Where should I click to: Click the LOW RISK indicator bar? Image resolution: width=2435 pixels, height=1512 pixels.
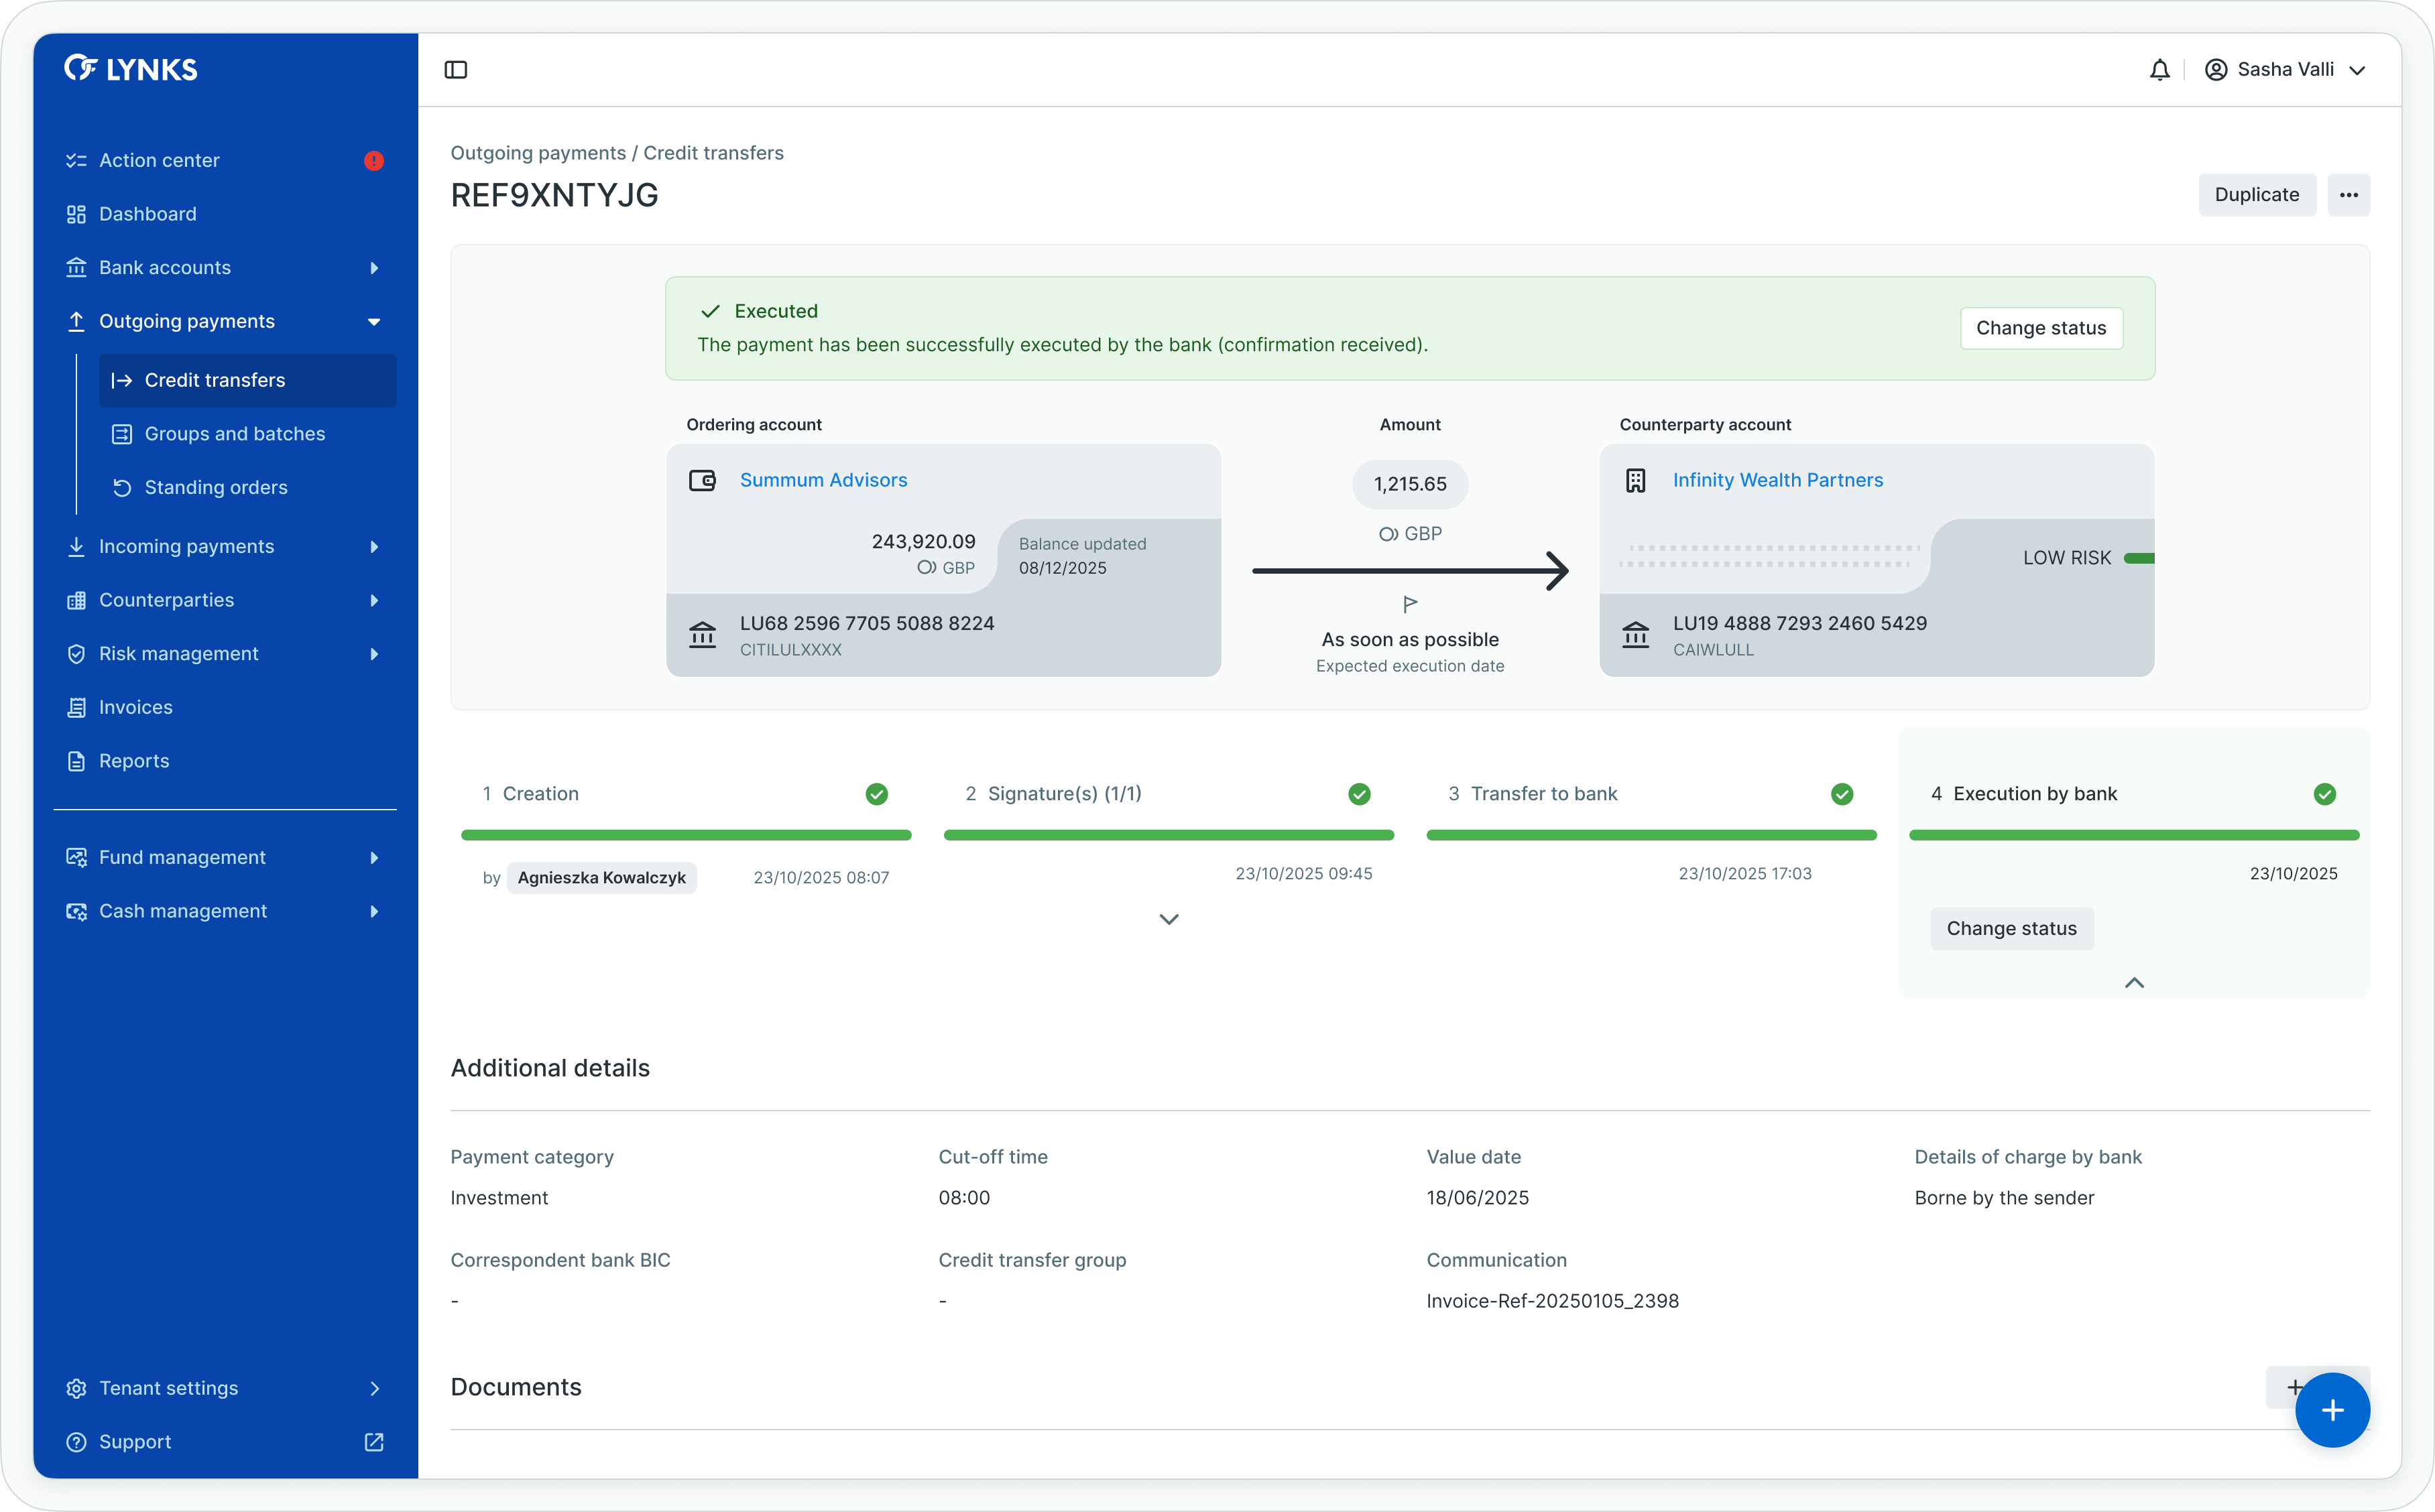tap(2138, 558)
